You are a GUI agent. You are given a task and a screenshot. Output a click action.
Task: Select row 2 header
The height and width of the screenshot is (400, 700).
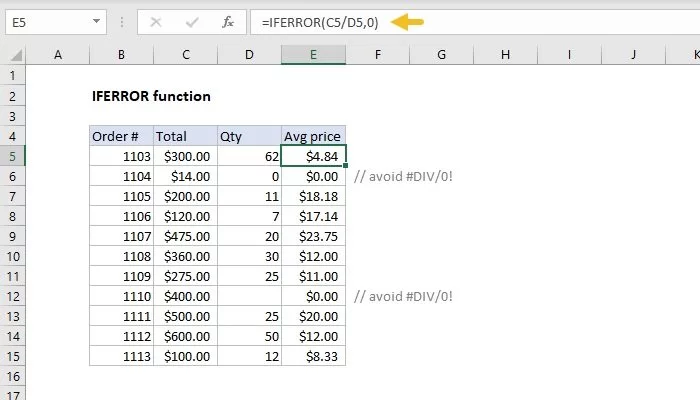pos(12,96)
